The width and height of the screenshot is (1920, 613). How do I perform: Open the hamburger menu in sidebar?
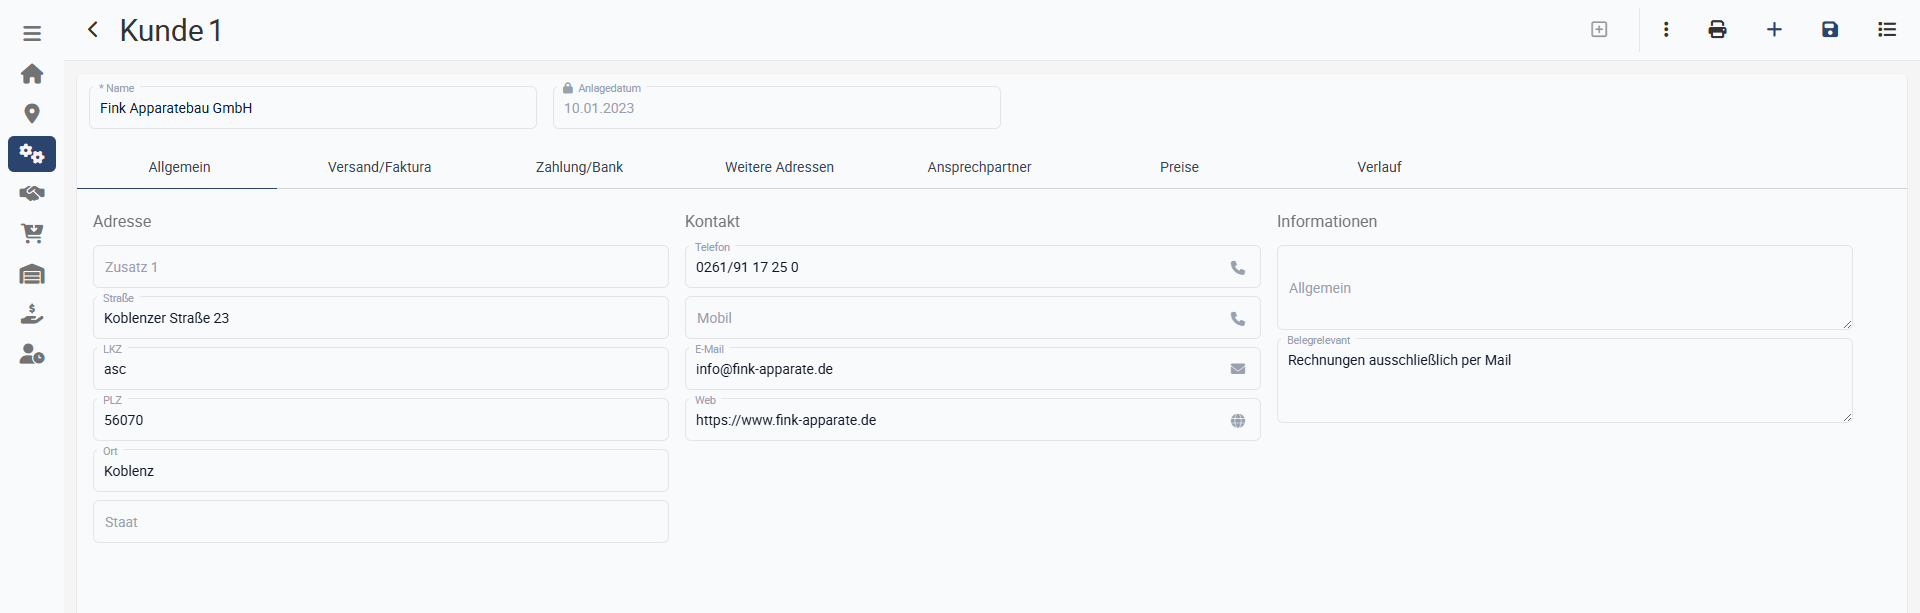point(32,33)
